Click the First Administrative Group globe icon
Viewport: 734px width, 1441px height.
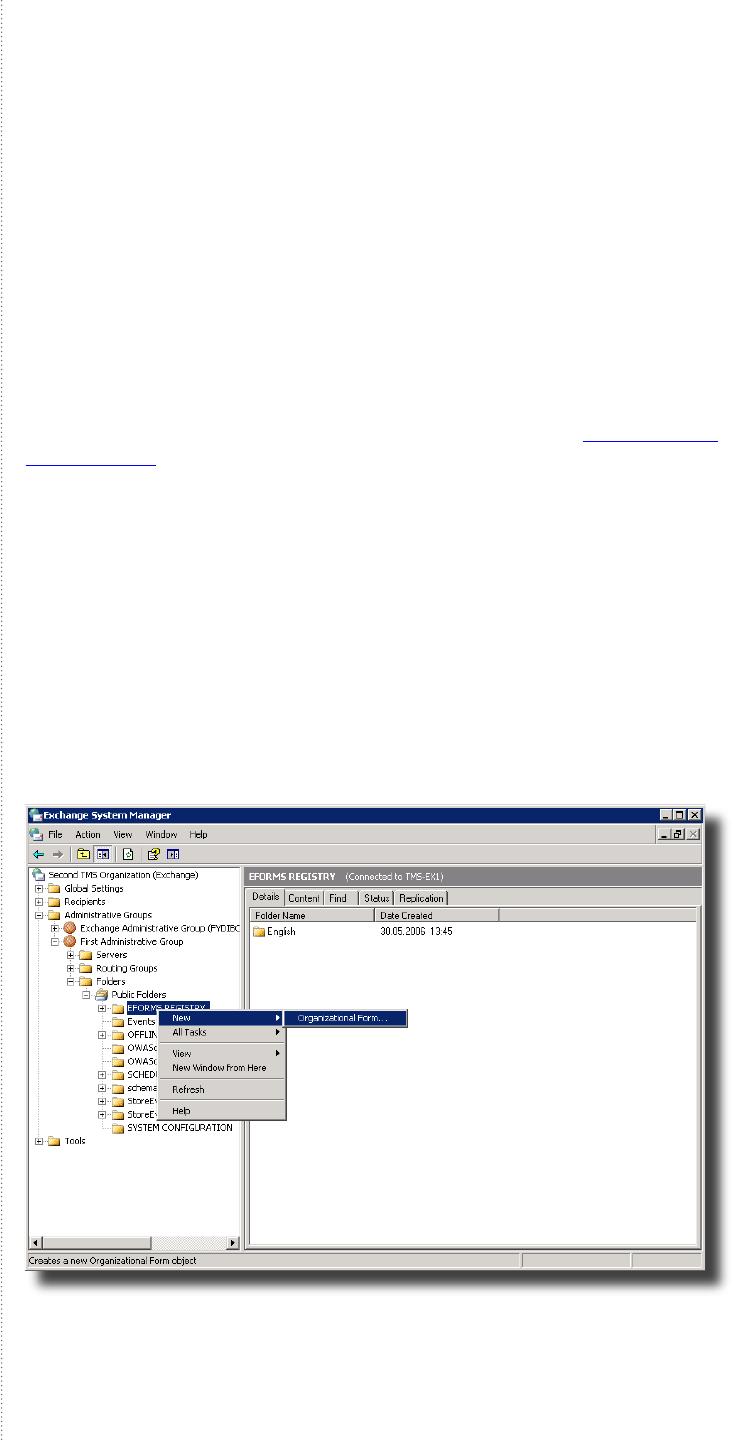coord(70,941)
